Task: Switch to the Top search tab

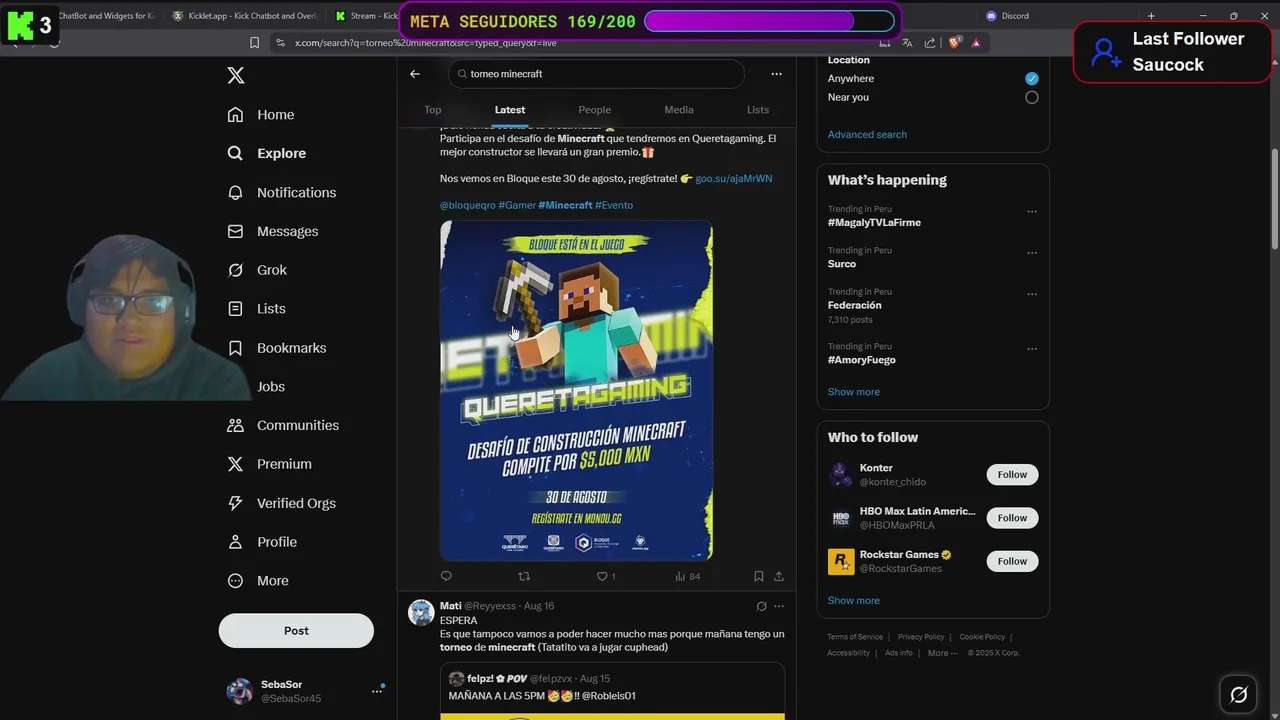Action: 433,110
